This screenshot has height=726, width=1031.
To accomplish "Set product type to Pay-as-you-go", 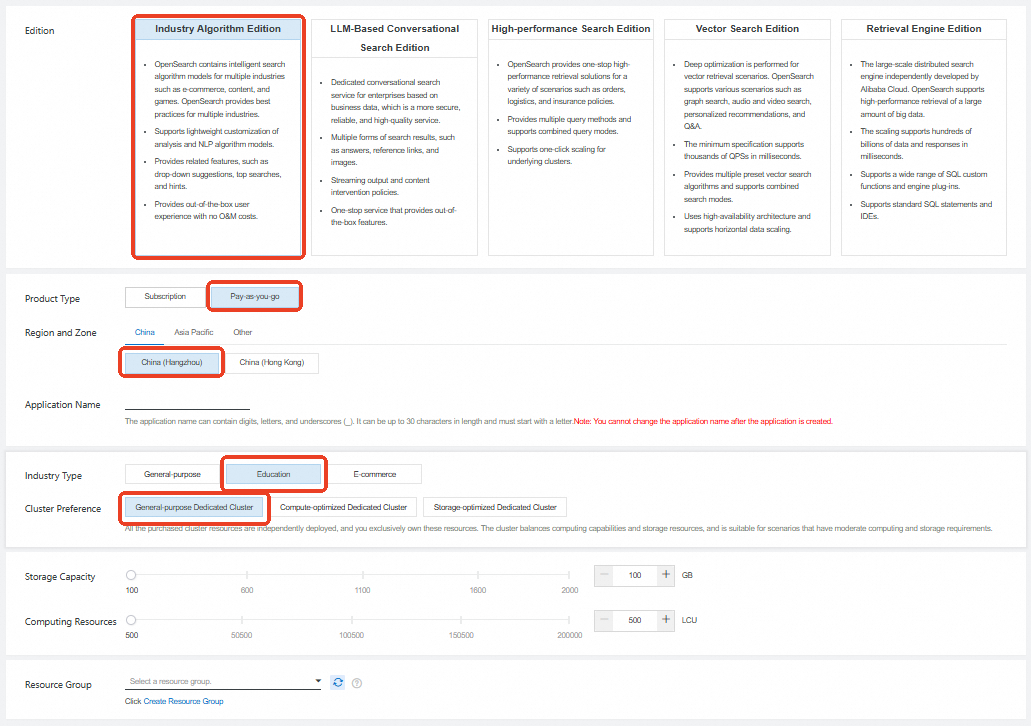I will [x=254, y=297].
